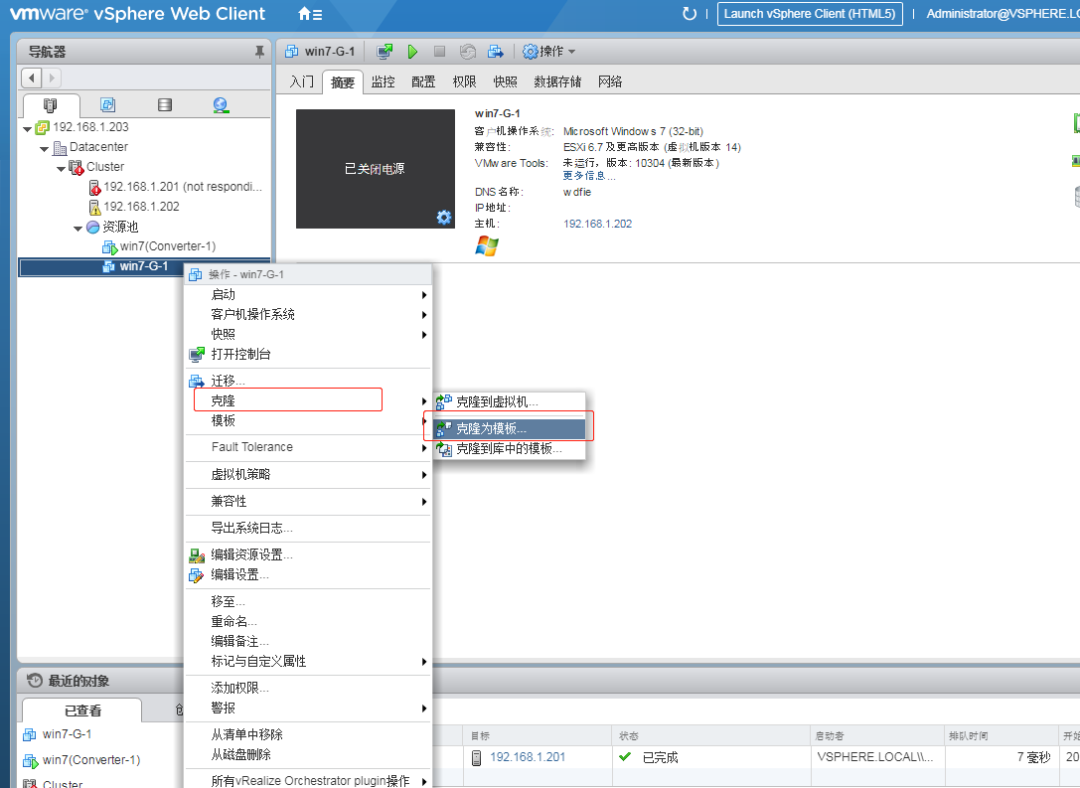Go back using navigator history arrow

point(32,78)
